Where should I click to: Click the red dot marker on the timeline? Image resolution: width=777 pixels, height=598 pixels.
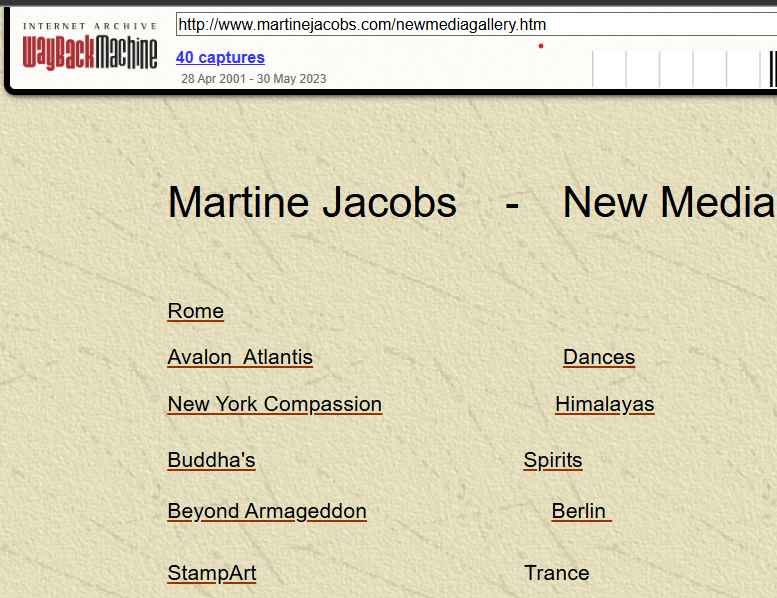coord(541,46)
